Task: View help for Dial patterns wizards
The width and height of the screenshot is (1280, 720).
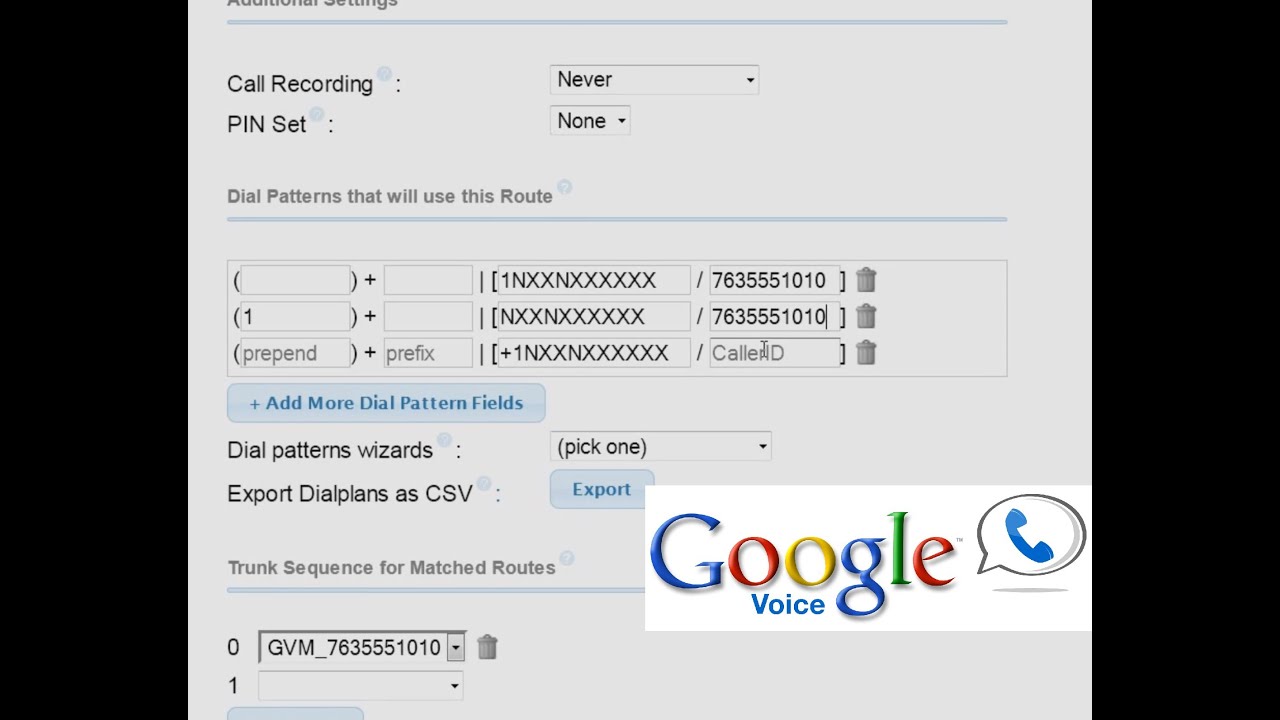Action: (444, 441)
